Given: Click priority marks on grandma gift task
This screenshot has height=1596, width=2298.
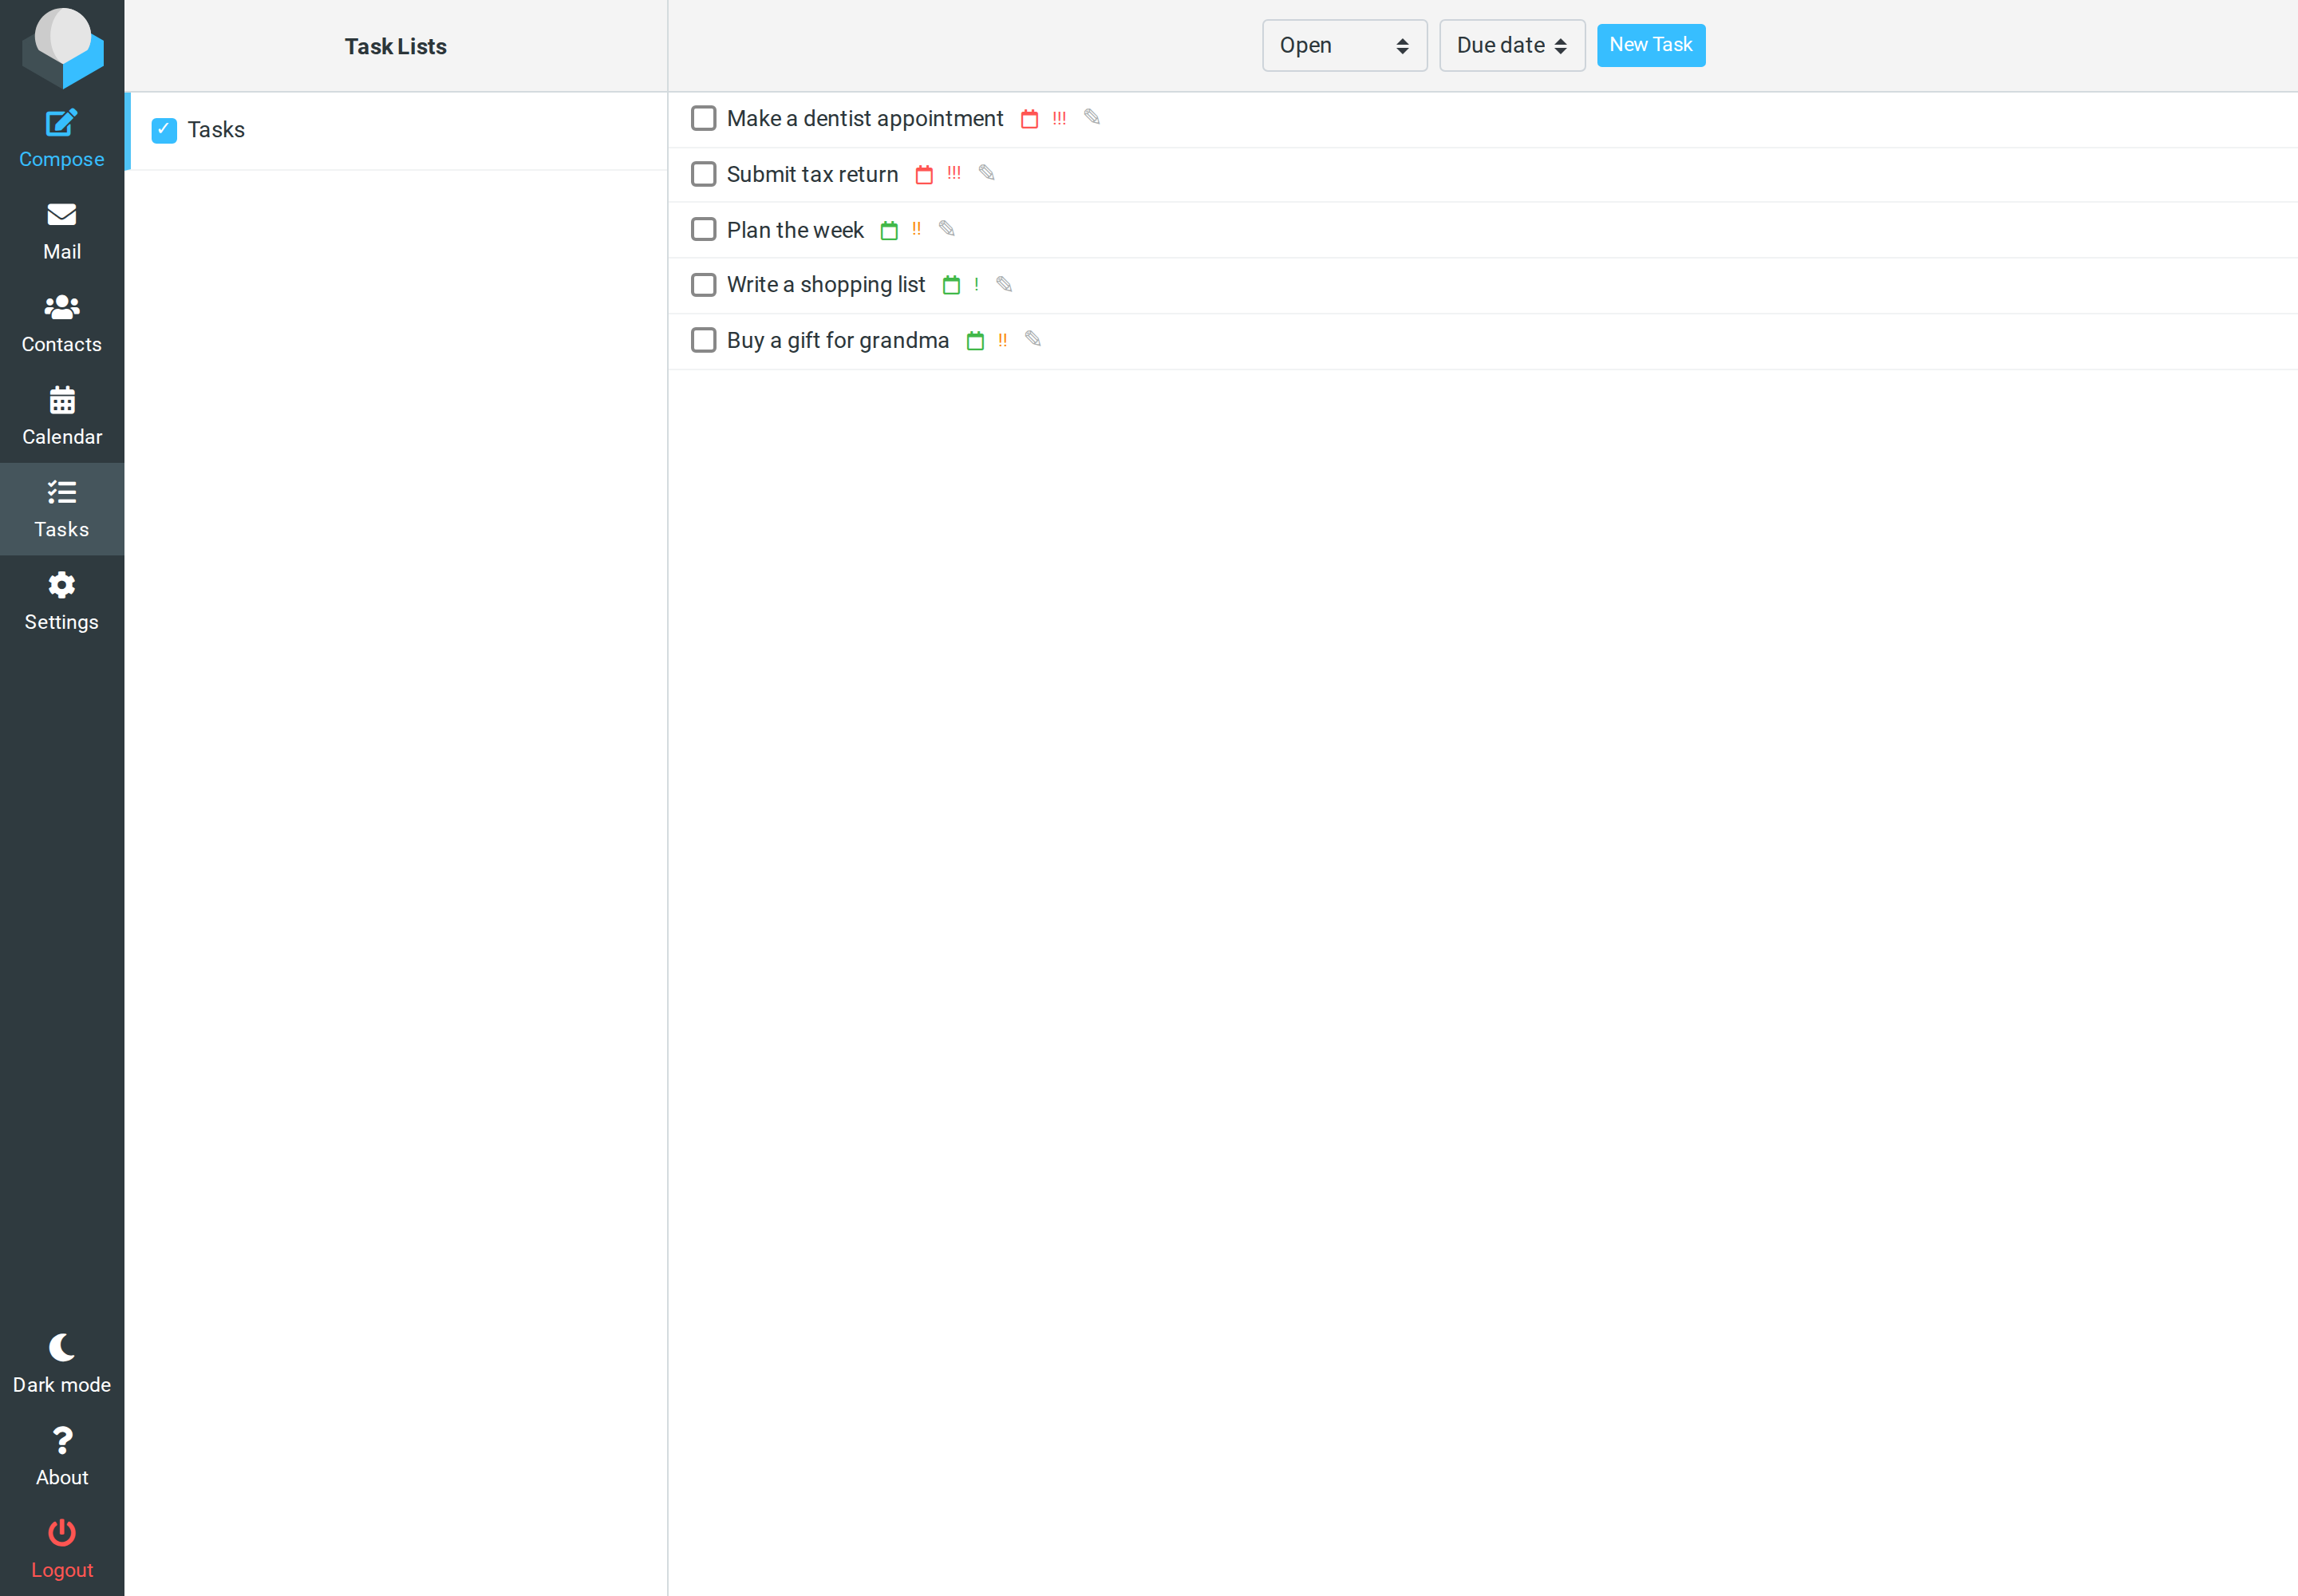Looking at the screenshot, I should [x=1002, y=340].
